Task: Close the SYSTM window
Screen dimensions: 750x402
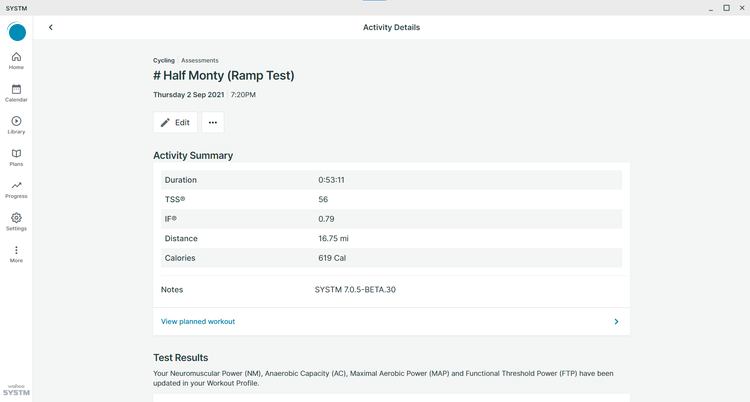Action: [x=743, y=8]
